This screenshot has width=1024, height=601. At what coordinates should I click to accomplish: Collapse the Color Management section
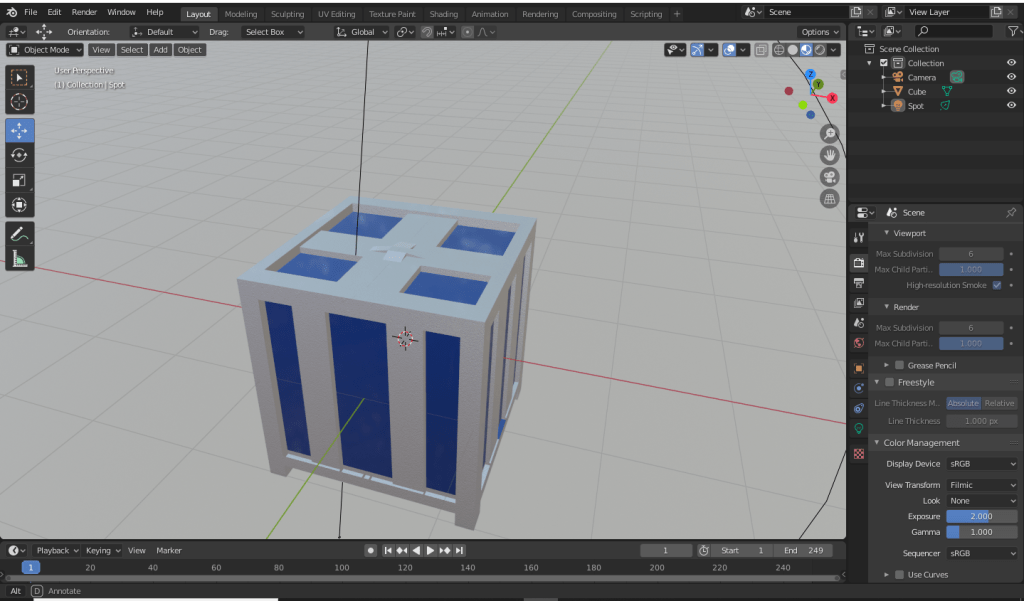(x=920, y=442)
